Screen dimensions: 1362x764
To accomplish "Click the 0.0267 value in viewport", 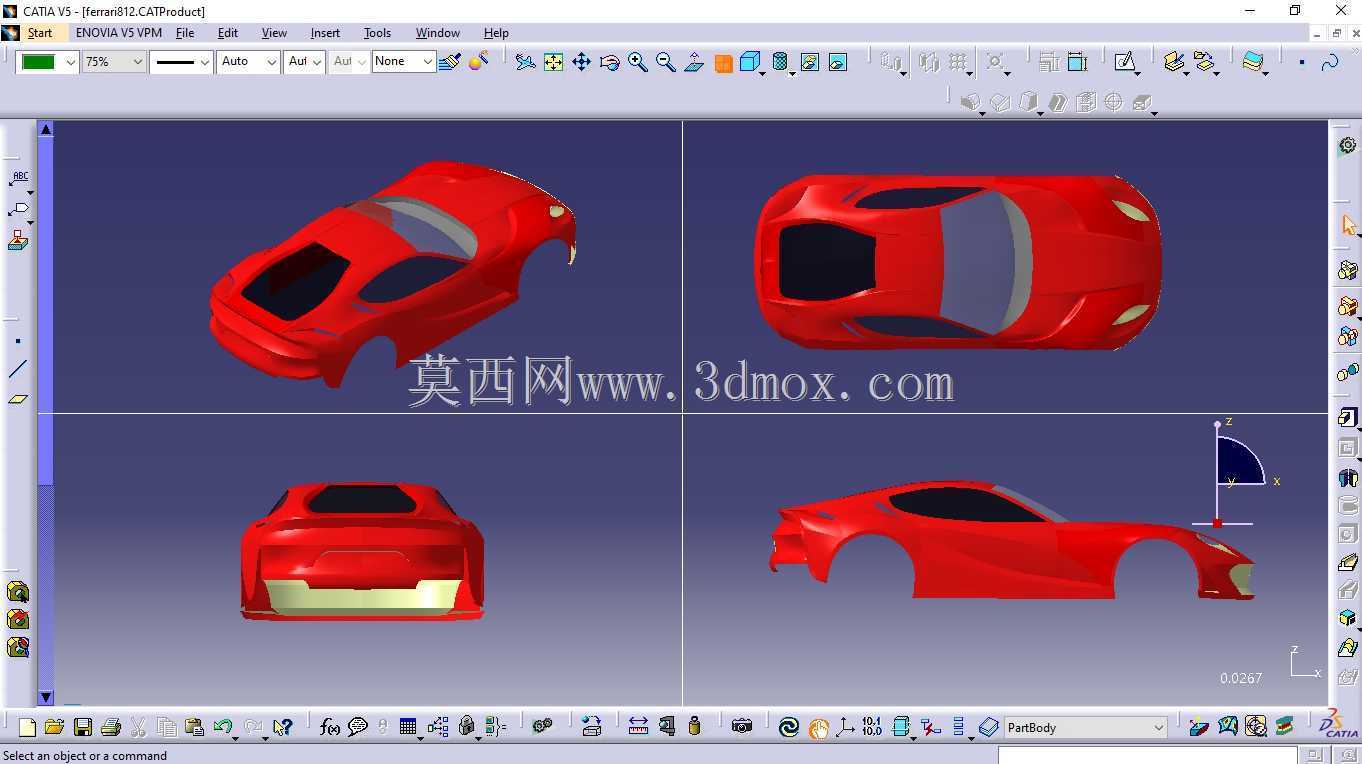I will click(x=1241, y=678).
